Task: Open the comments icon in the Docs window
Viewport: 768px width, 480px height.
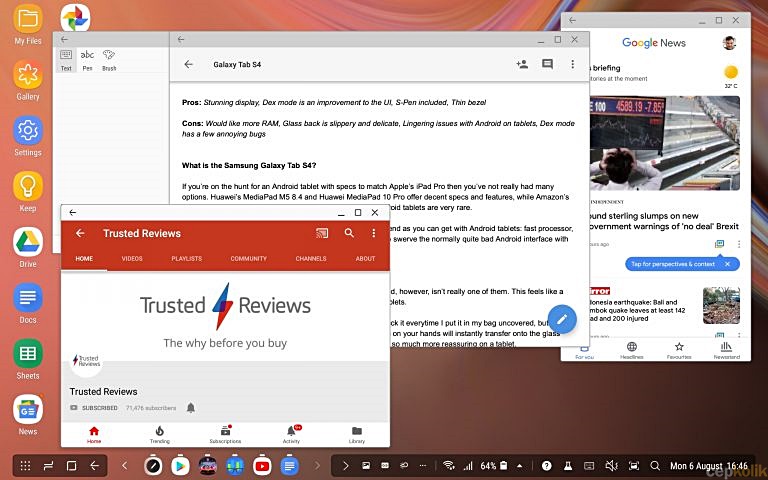Action: tap(548, 64)
